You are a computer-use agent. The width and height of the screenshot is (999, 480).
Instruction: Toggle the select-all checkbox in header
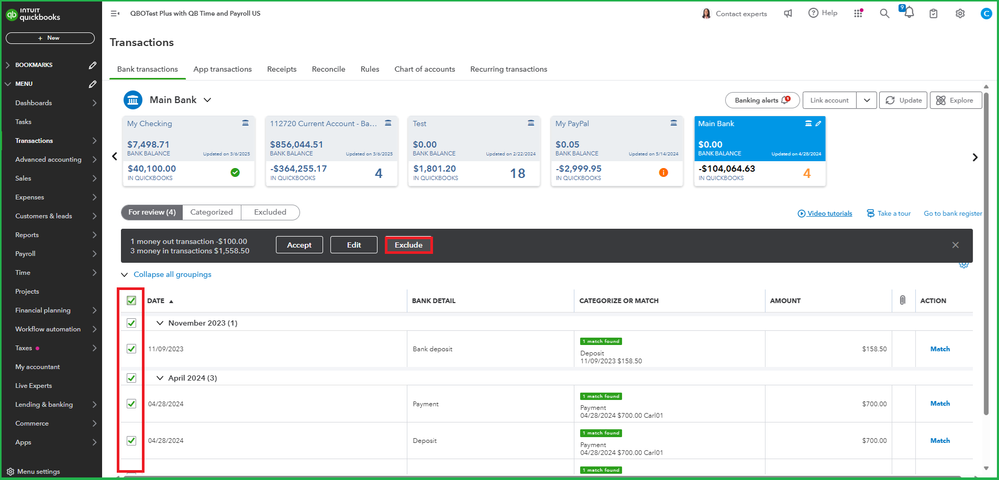(132, 301)
